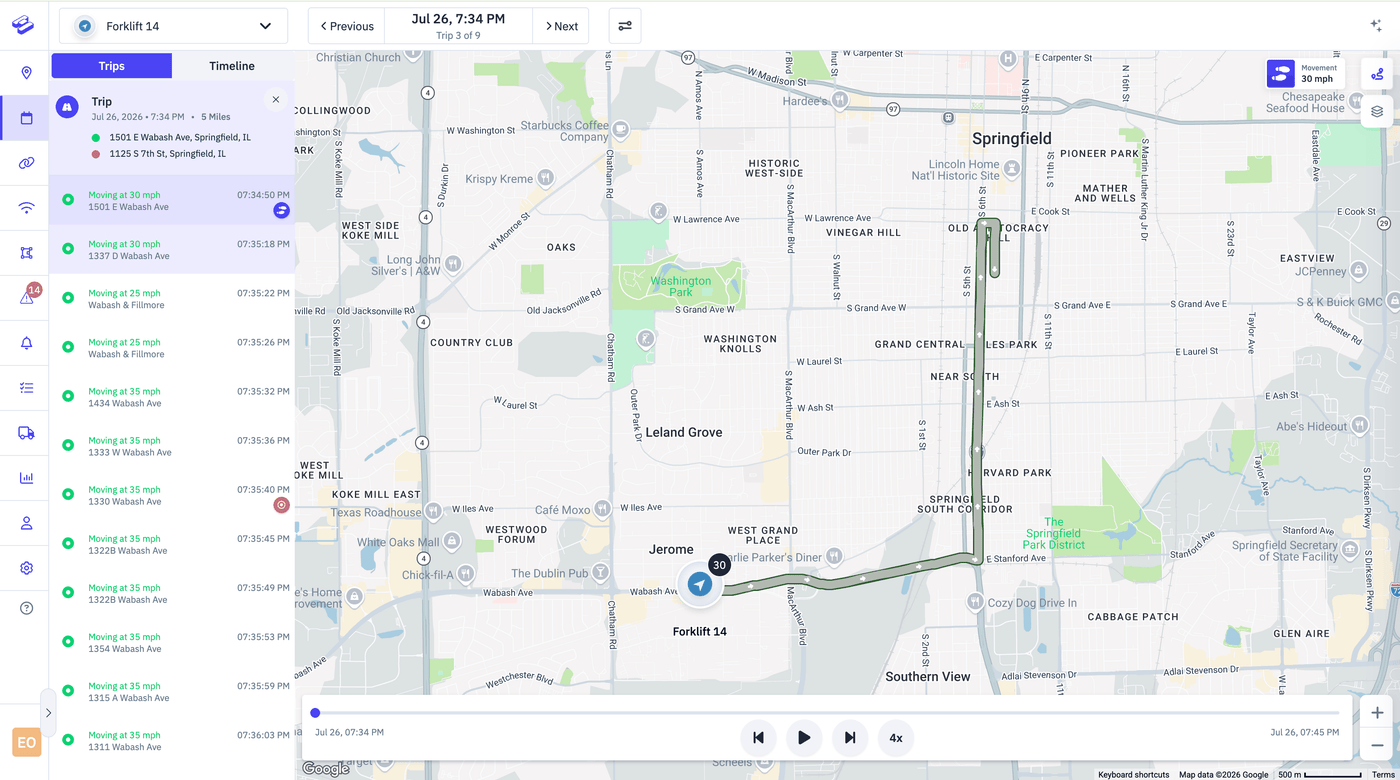Click the Movement 30 mph indicator icon
Viewport: 1400px width, 780px height.
1281,74
